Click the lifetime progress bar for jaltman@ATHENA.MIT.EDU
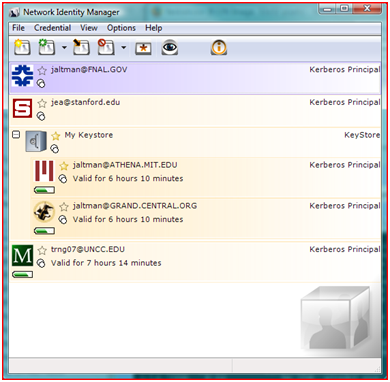 point(44,190)
